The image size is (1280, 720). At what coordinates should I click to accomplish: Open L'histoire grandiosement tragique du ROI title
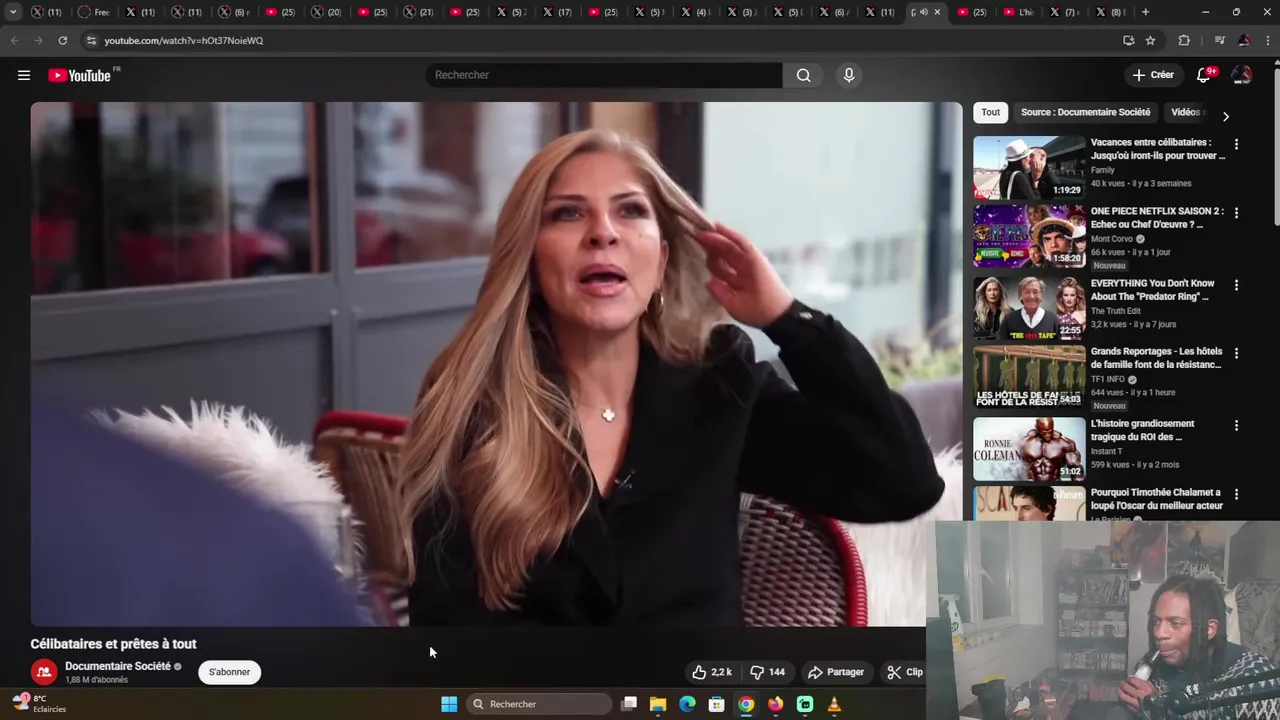(1142, 430)
